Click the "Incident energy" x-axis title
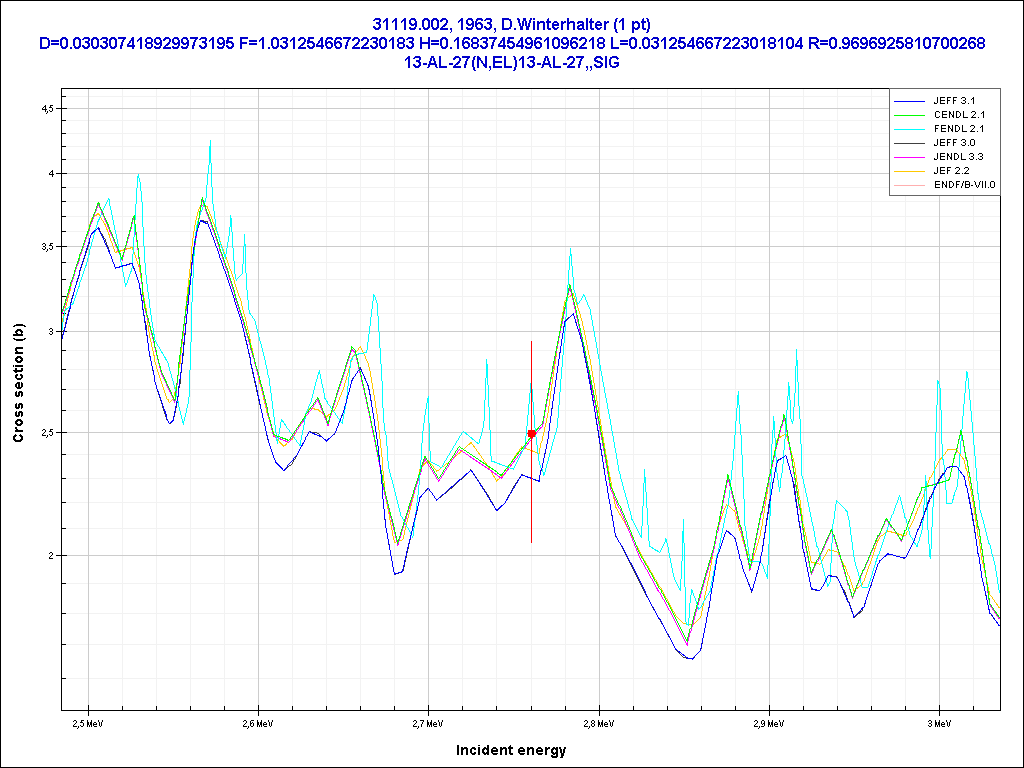This screenshot has height=768, width=1024. click(x=511, y=750)
